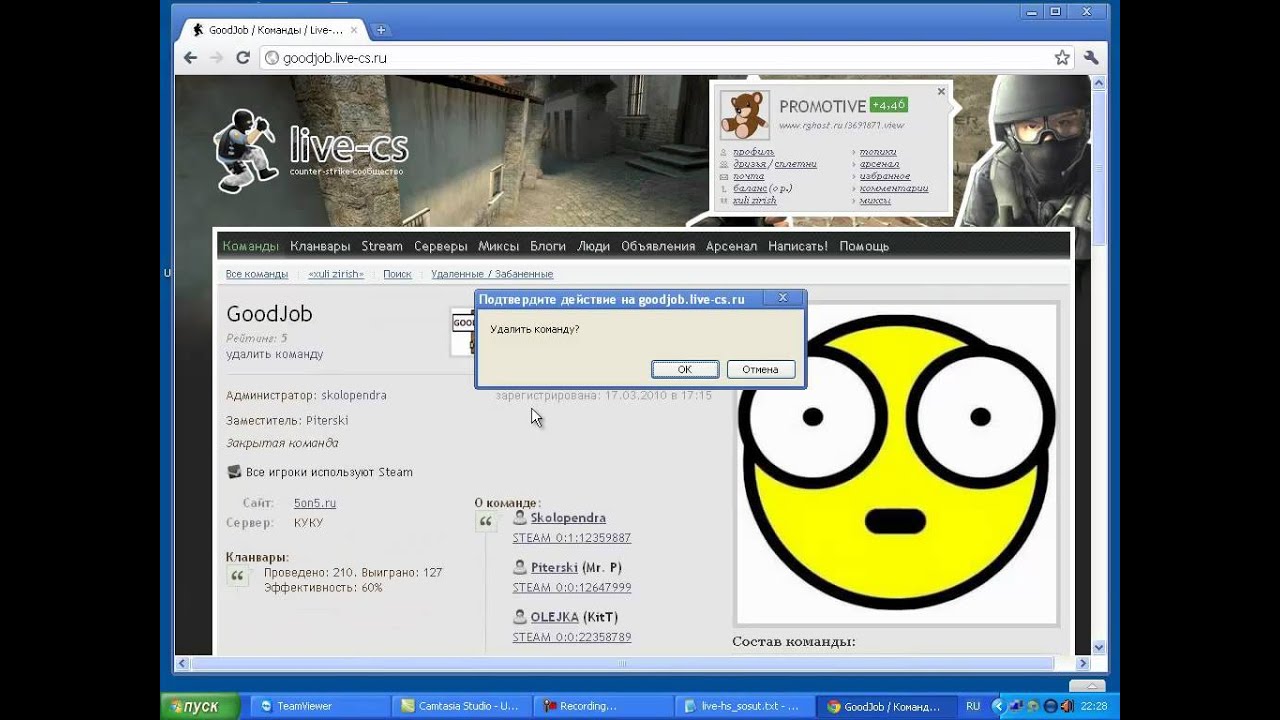Click the teddy bear avatar

744,114
